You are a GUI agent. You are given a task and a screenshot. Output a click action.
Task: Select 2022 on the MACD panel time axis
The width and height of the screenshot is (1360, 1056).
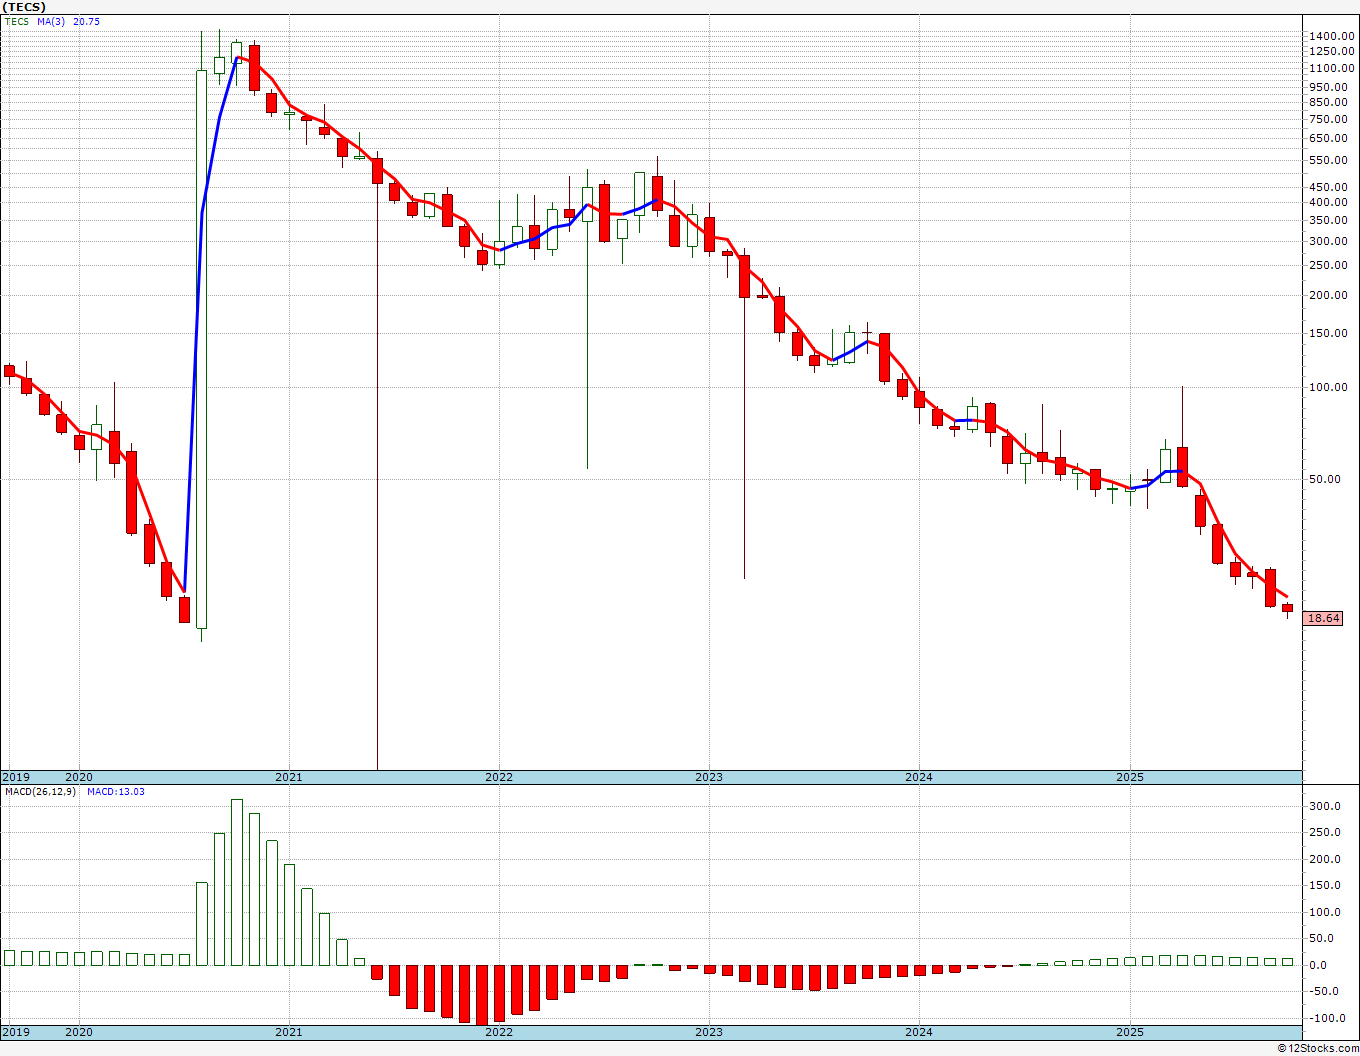coord(498,1032)
